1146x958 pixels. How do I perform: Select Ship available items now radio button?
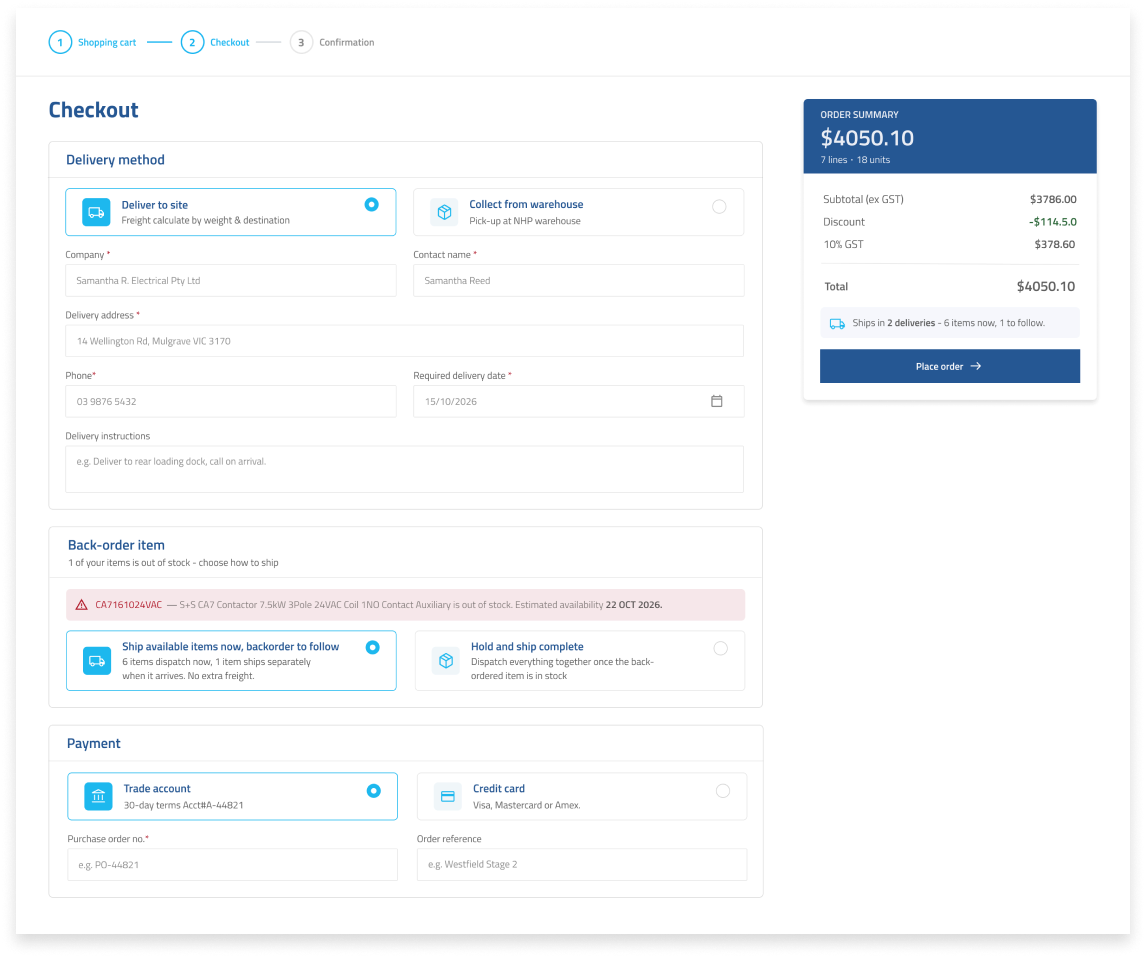pos(373,647)
